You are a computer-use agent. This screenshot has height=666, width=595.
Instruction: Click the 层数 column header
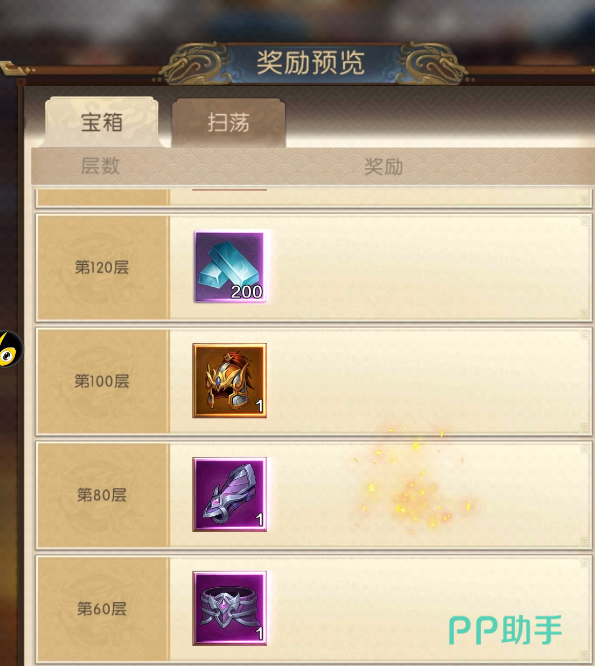100,166
